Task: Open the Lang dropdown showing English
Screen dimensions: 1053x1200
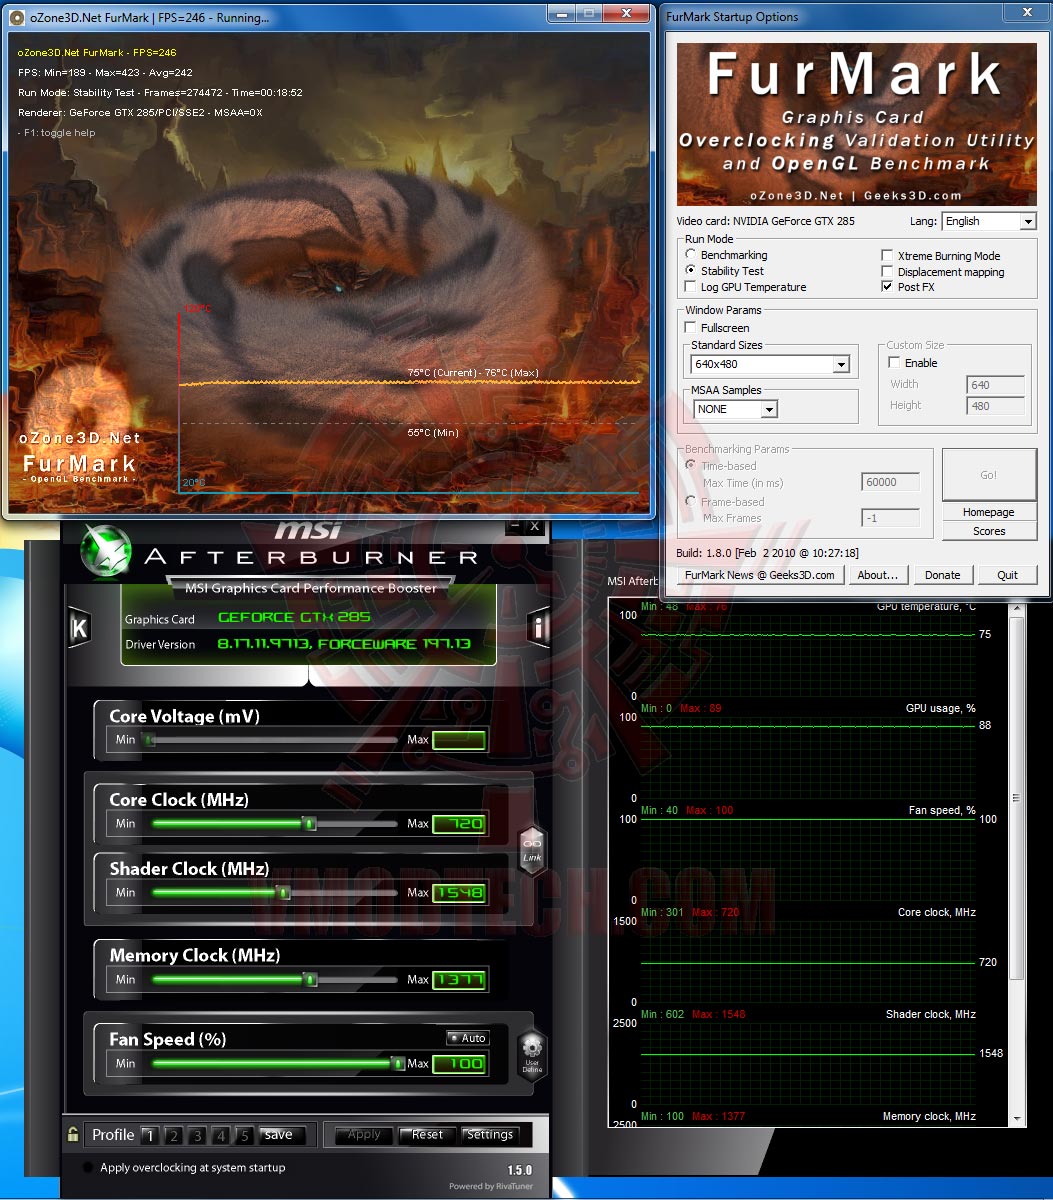Action: click(989, 221)
